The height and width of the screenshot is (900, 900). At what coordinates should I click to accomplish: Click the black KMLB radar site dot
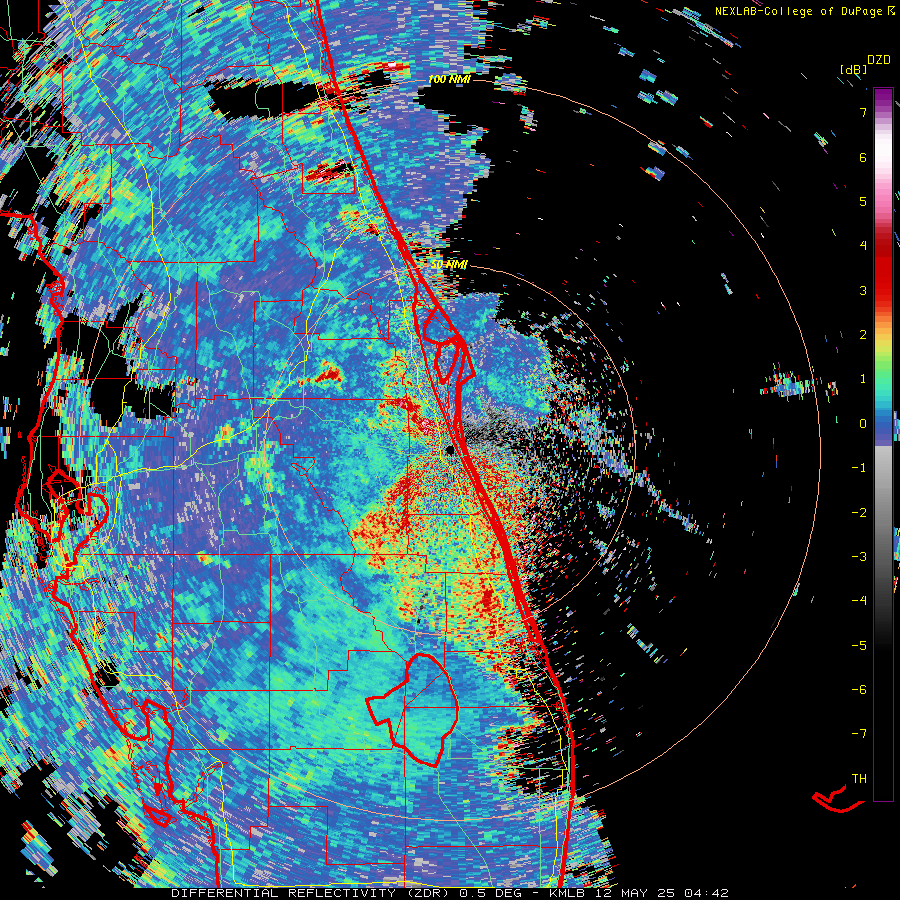(x=450, y=450)
